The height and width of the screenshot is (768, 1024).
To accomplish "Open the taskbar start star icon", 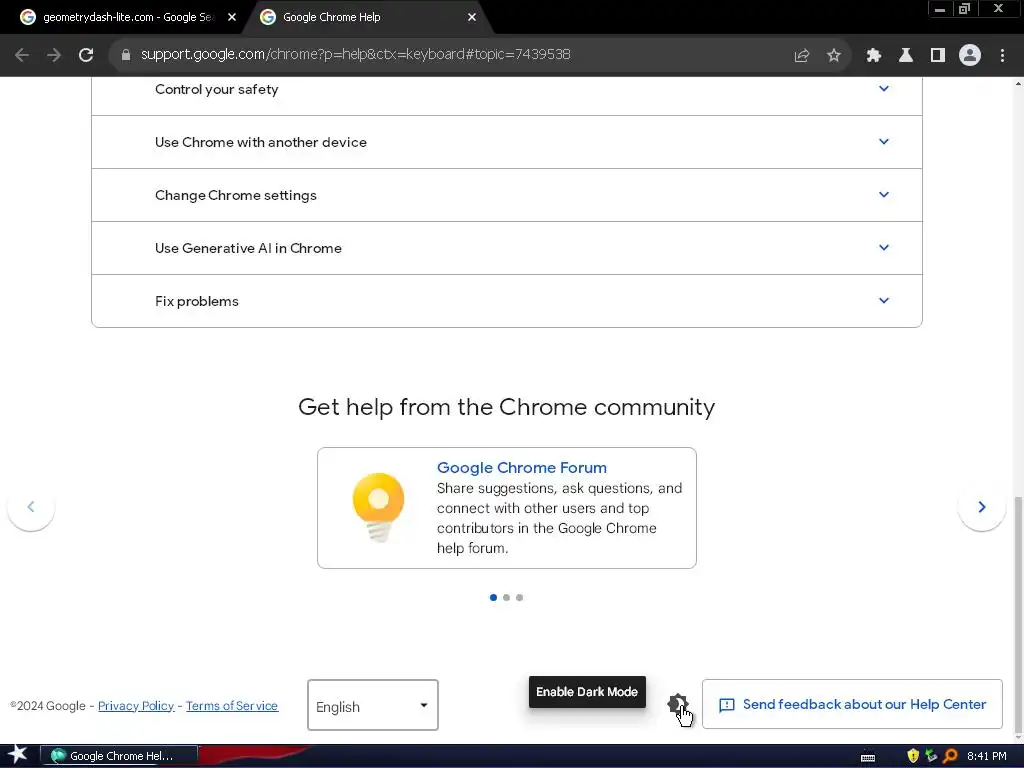I will (18, 756).
